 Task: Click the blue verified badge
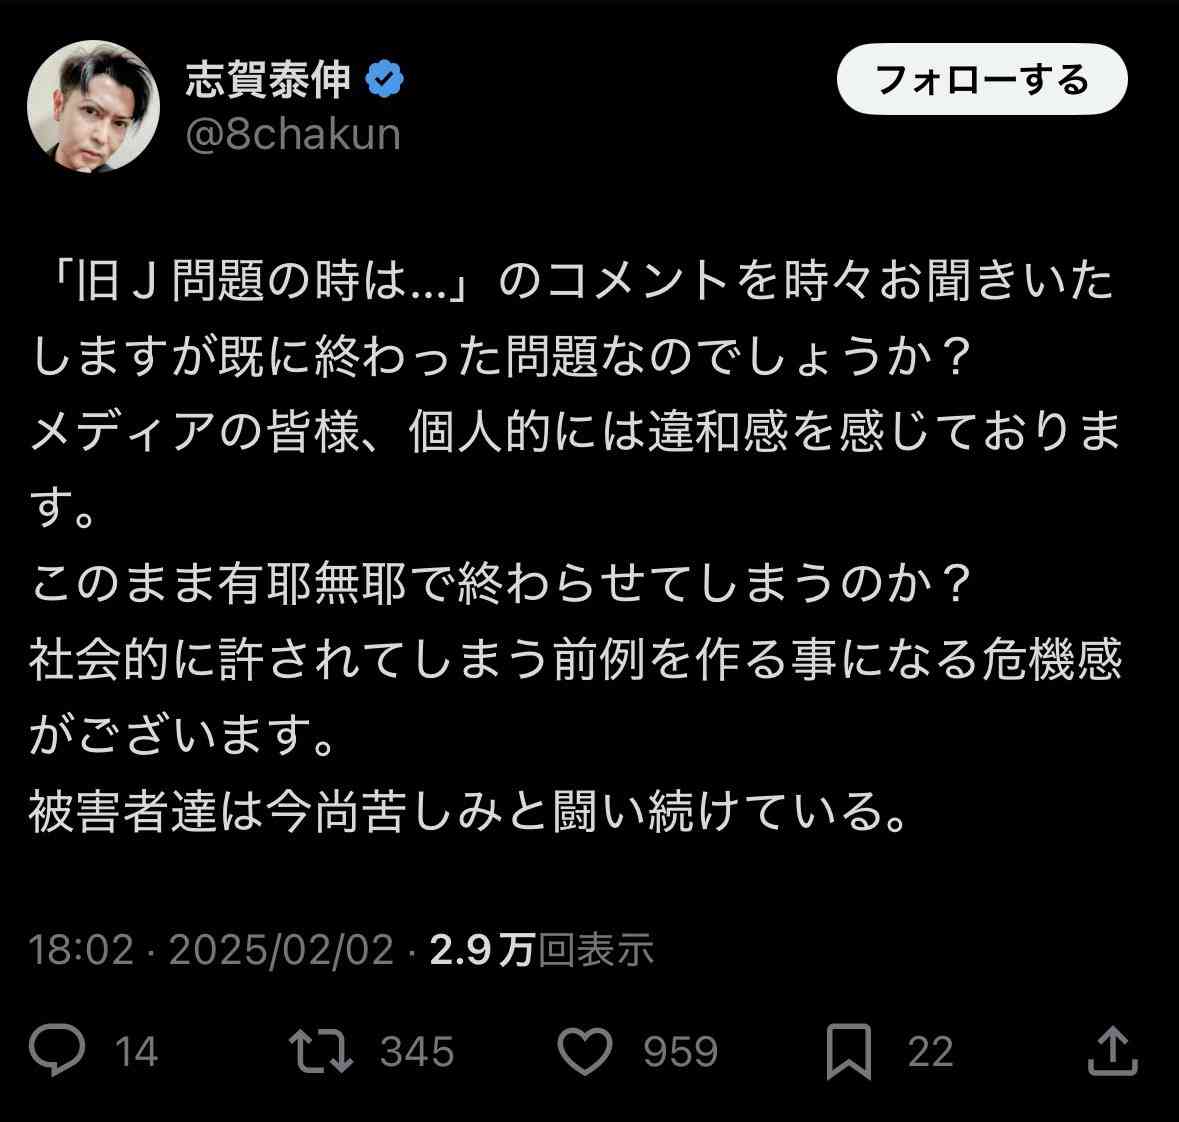pyautogui.click(x=384, y=80)
